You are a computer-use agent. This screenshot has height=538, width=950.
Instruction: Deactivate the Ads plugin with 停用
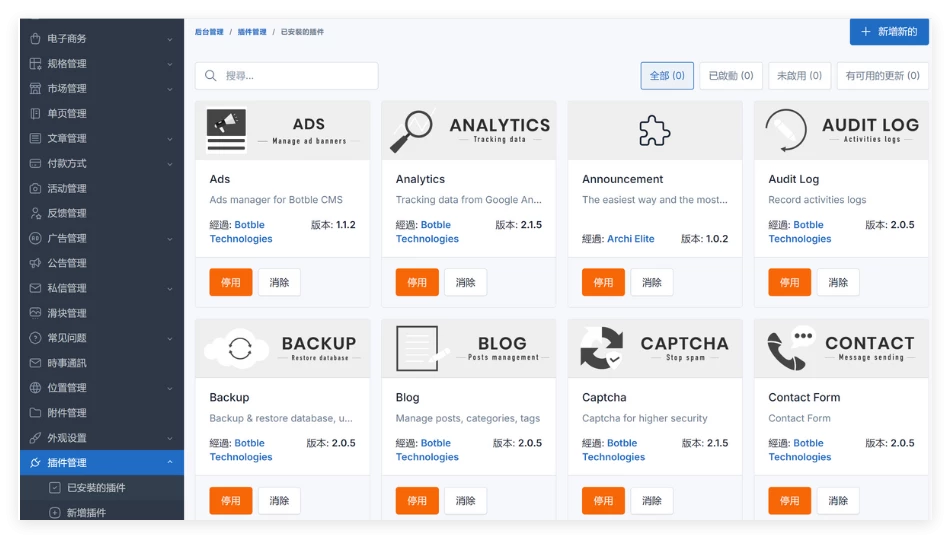(231, 283)
